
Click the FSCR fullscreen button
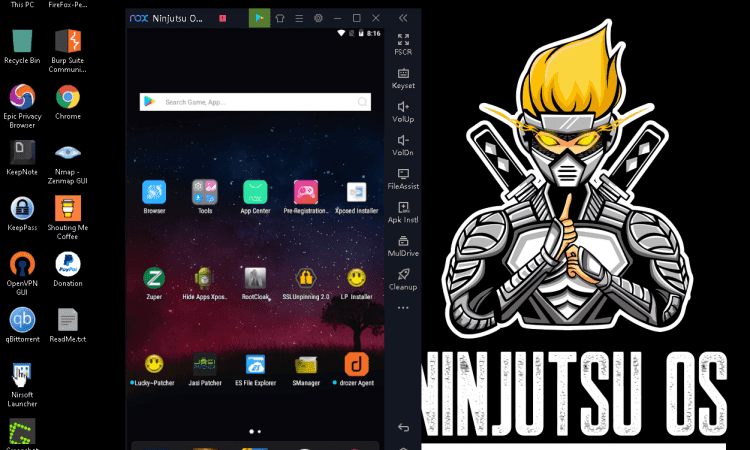click(x=403, y=44)
